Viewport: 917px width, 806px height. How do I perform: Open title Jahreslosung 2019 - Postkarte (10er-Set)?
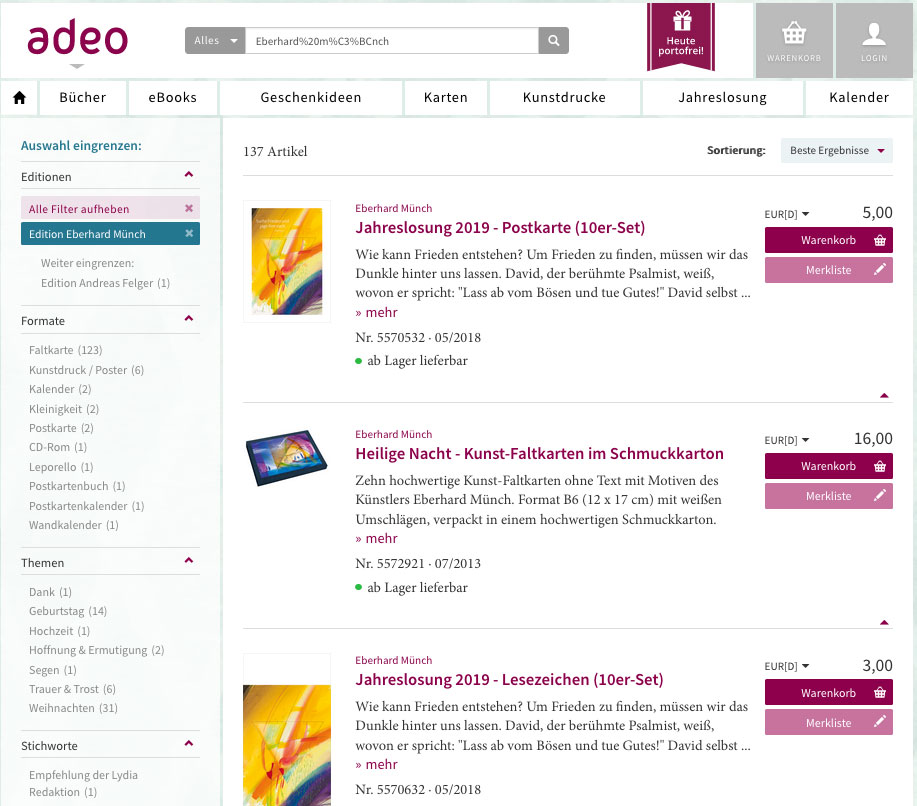click(500, 228)
